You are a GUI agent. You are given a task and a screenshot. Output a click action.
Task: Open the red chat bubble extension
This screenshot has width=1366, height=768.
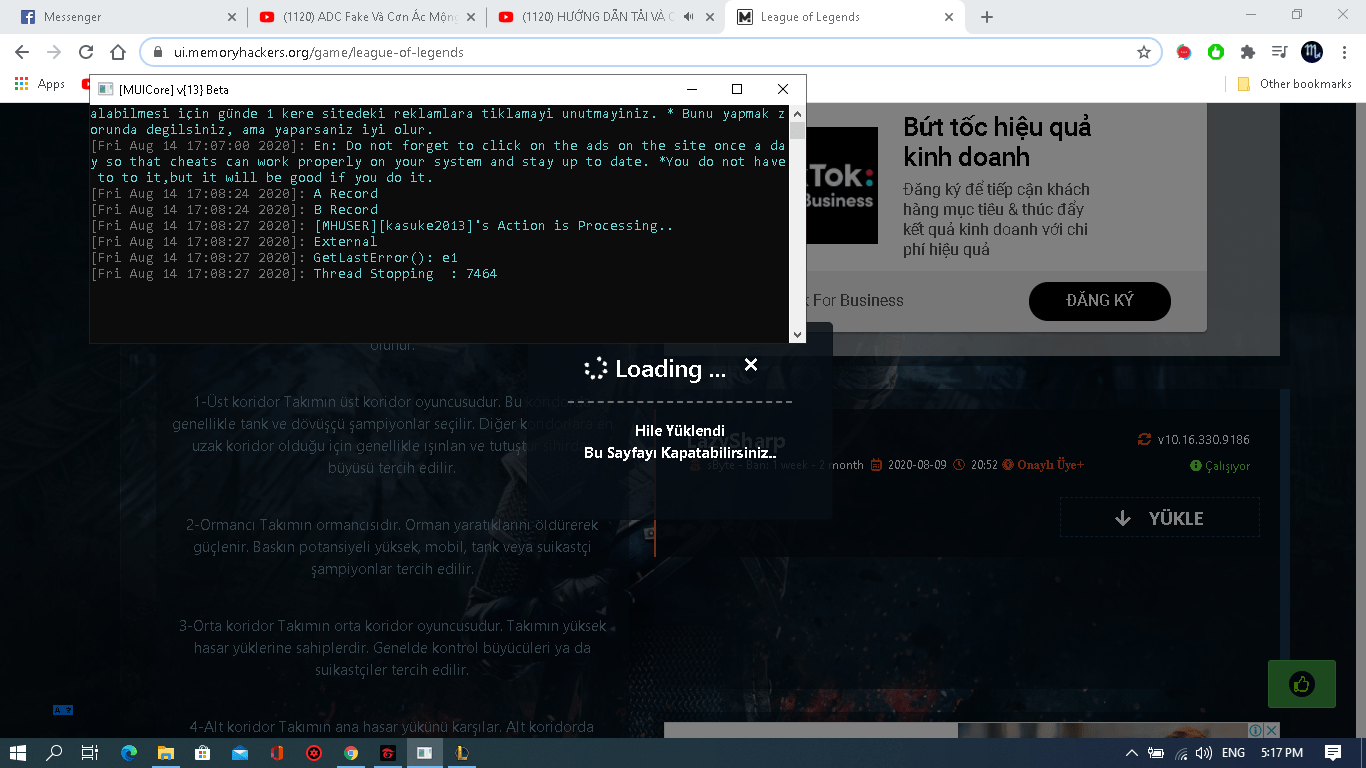[x=1184, y=52]
